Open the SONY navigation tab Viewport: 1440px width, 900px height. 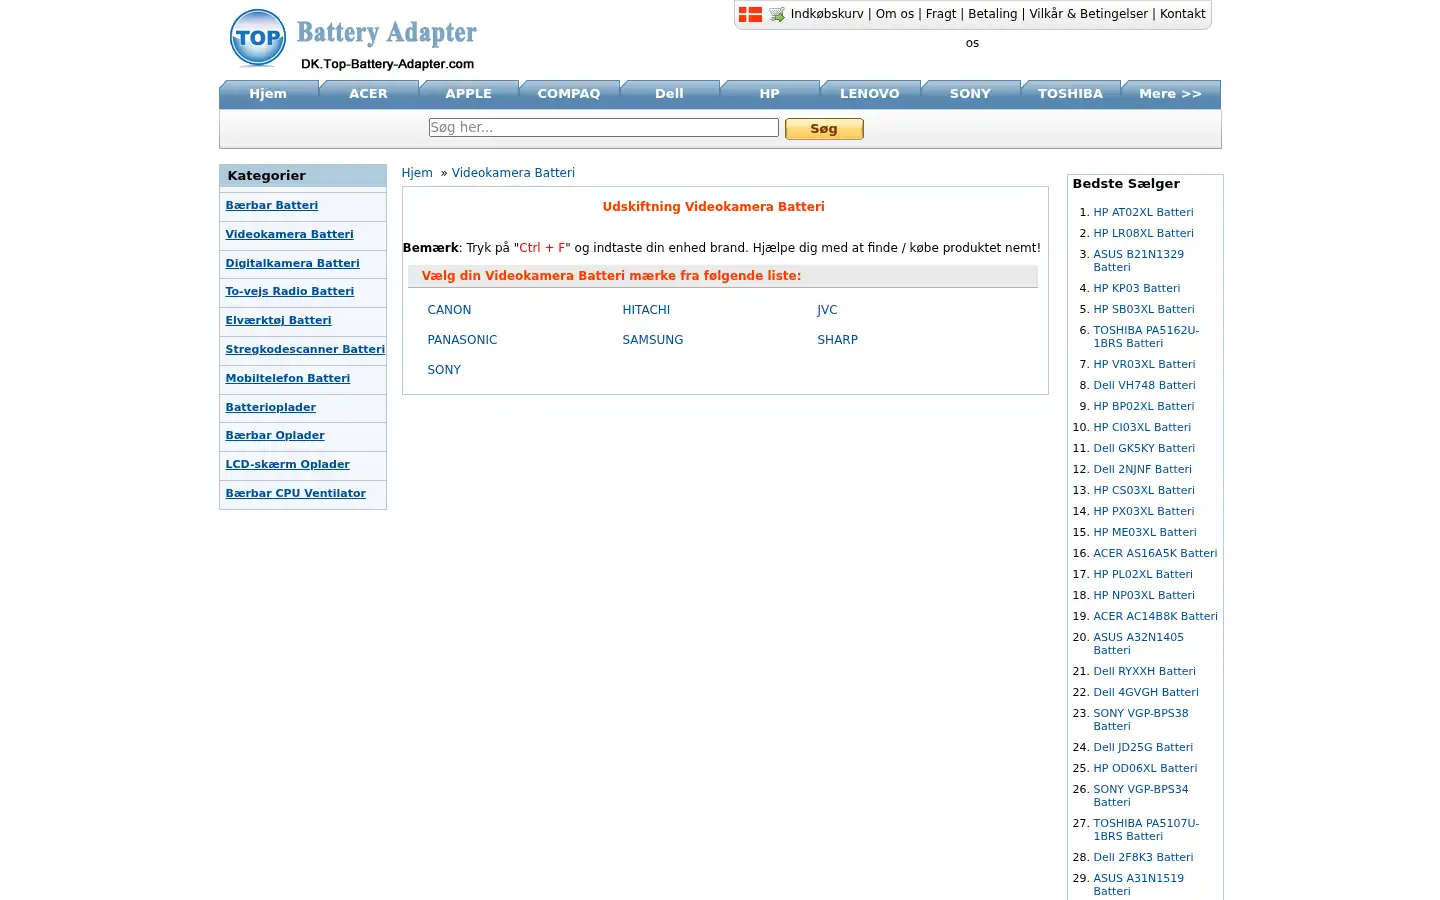tap(970, 94)
